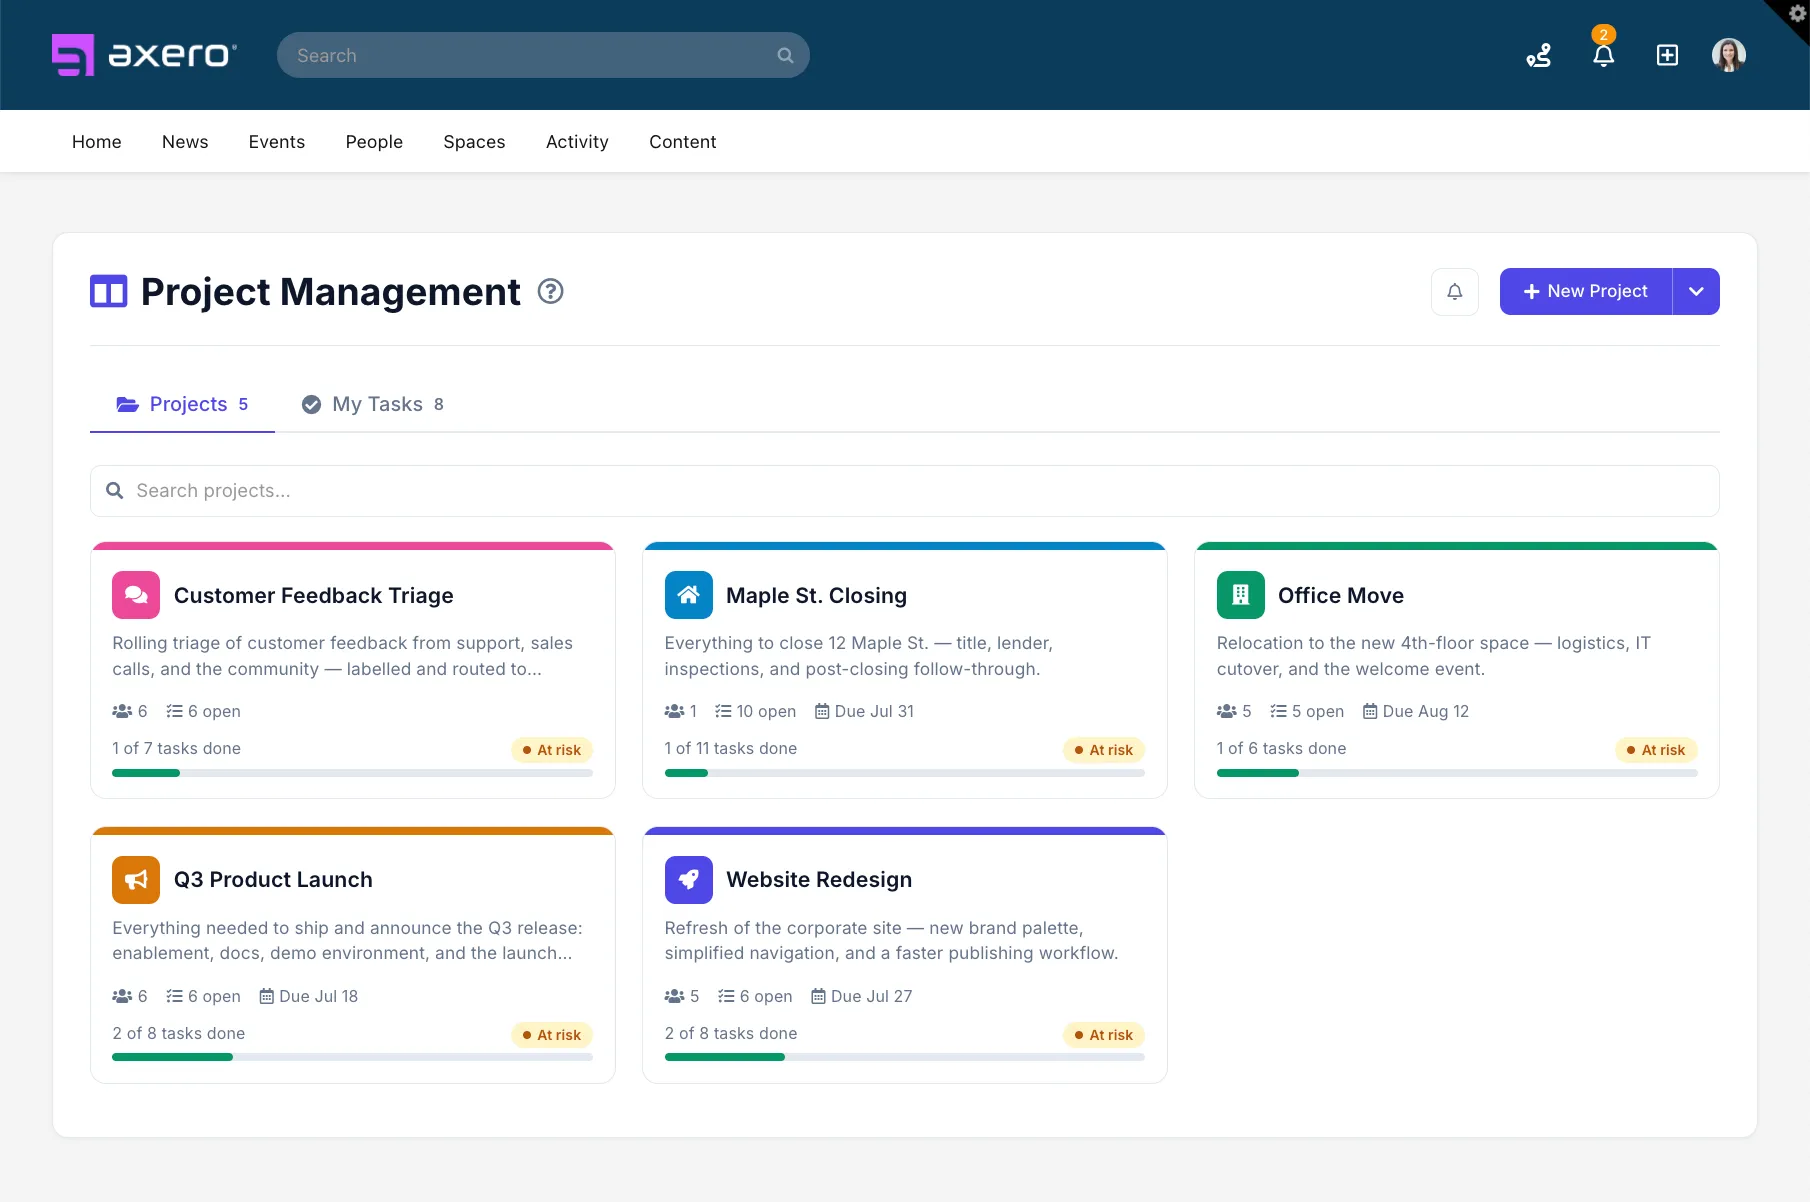Screen dimensions: 1810x1202
Task: Click Office Move description text
Action: tap(1433, 656)
